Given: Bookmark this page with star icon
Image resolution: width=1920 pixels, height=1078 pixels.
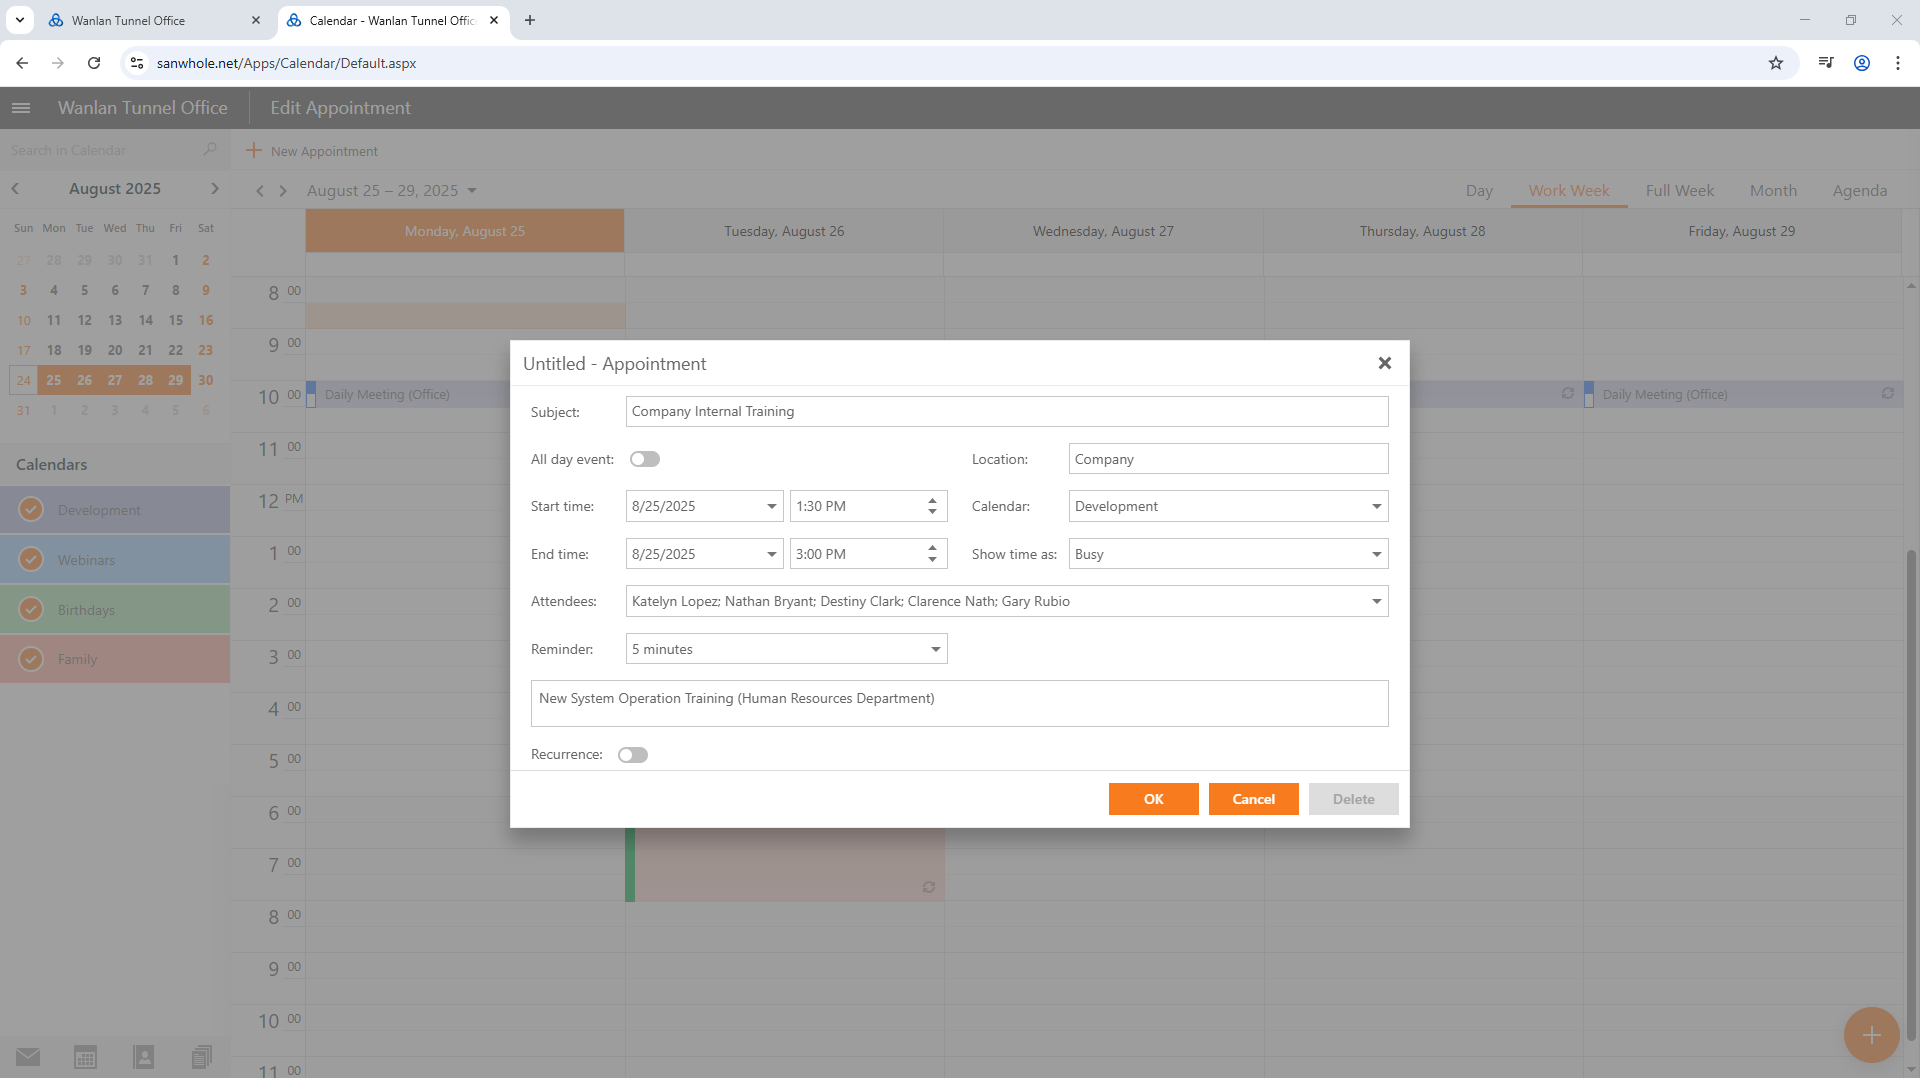Looking at the screenshot, I should coord(1776,63).
